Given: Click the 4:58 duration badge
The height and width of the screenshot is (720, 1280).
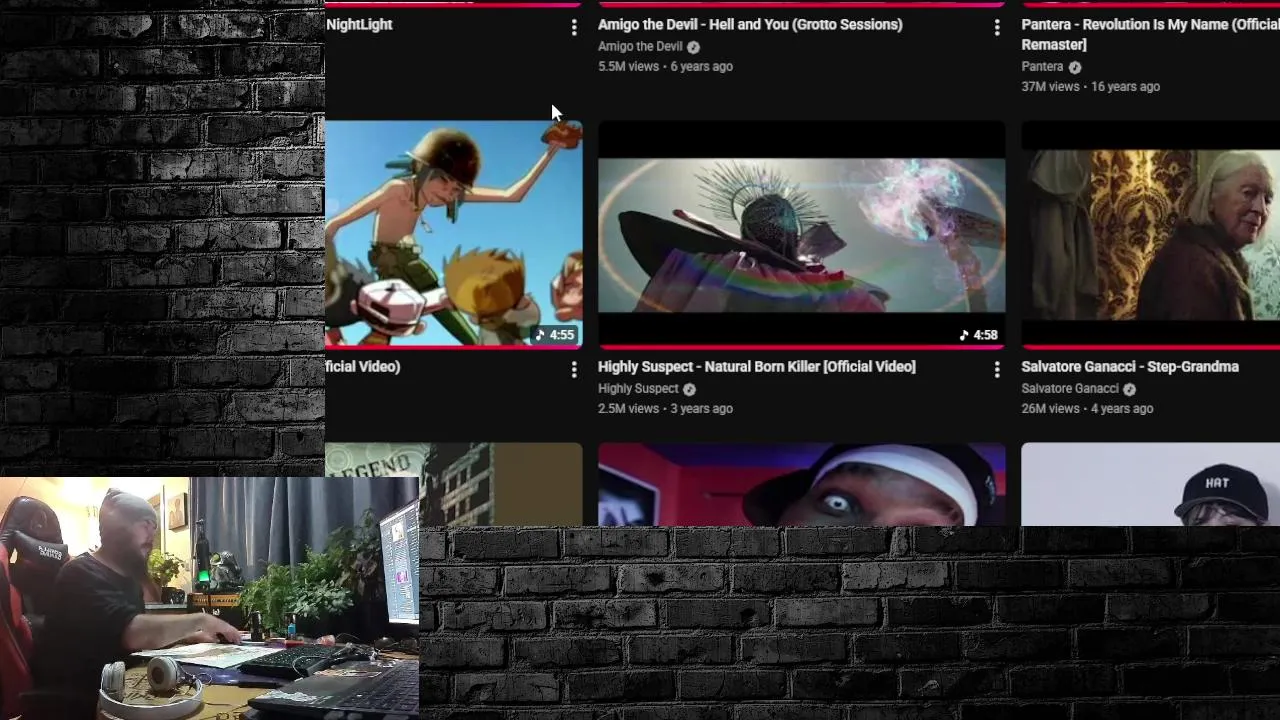Looking at the screenshot, I should click(x=978, y=335).
